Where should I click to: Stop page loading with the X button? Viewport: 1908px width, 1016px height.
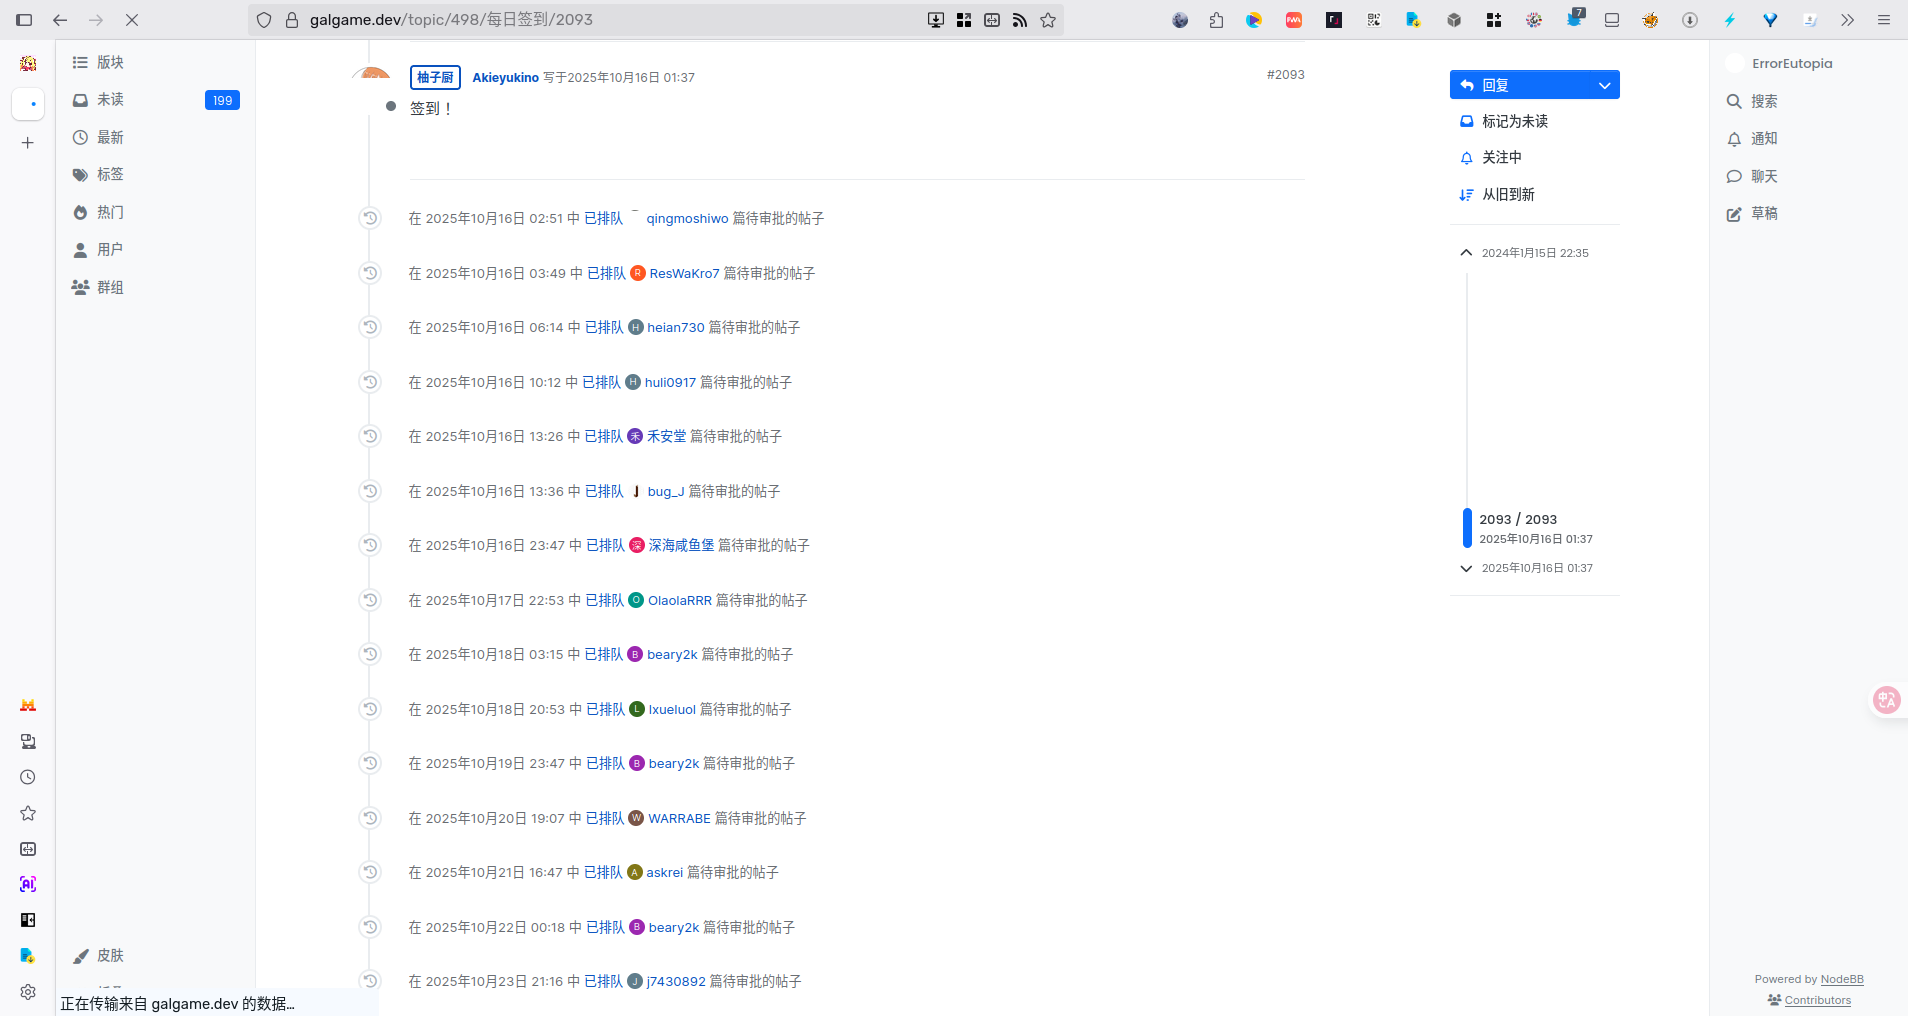pos(132,20)
